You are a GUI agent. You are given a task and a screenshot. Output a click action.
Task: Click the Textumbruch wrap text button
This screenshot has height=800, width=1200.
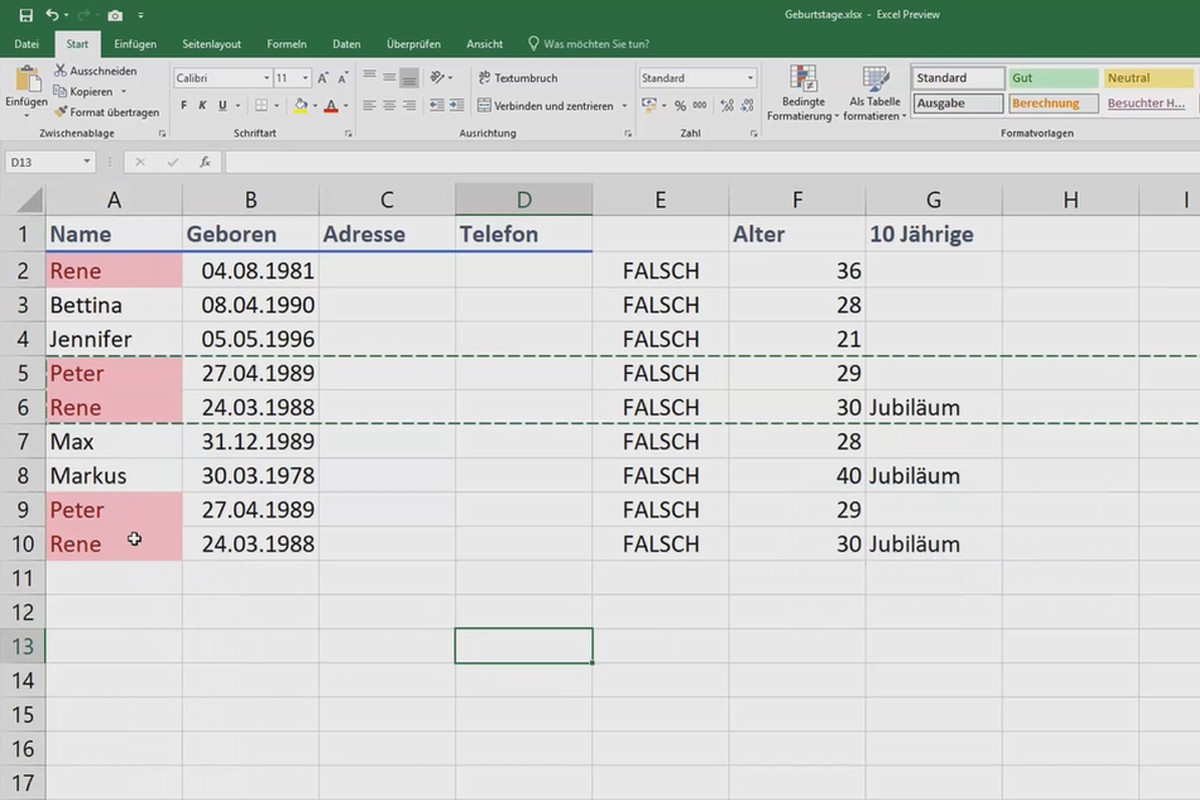[518, 78]
